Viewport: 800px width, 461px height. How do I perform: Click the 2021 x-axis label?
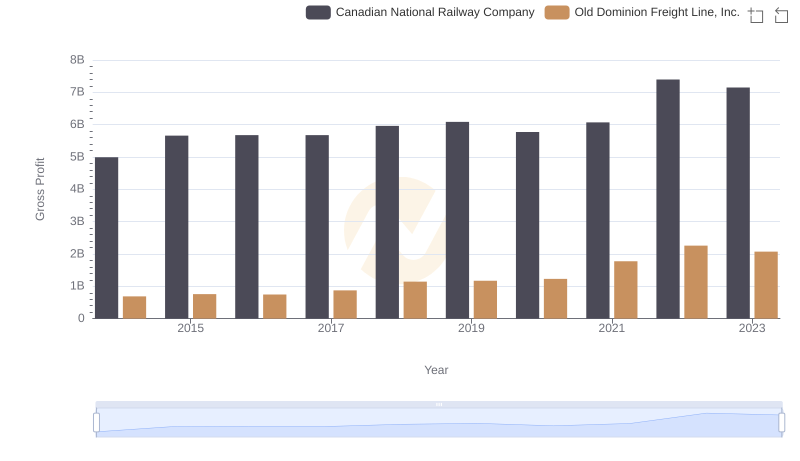(612, 328)
